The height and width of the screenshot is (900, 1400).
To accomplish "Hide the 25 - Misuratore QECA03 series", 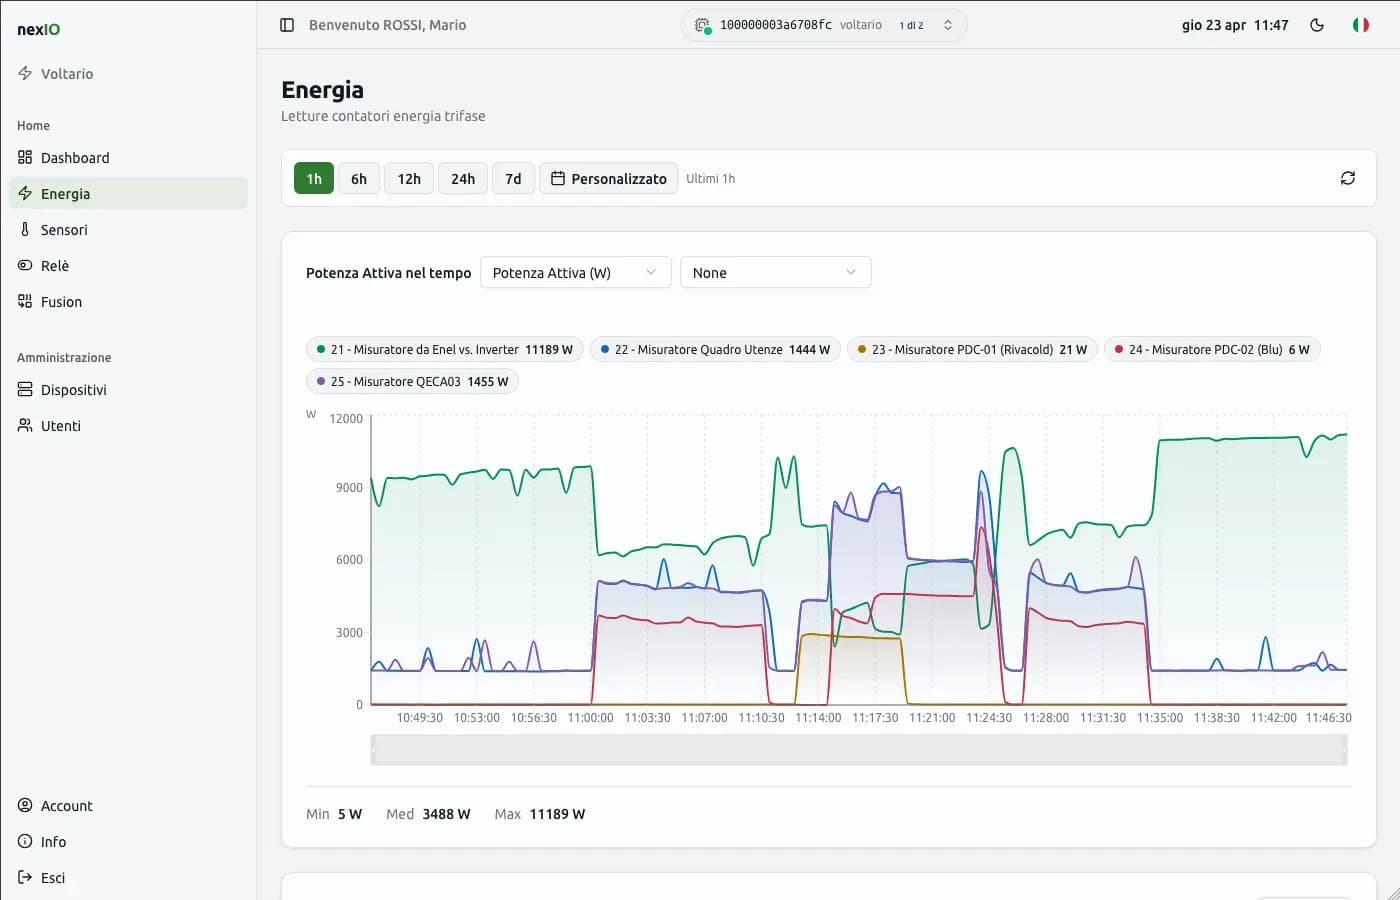I will (412, 381).
